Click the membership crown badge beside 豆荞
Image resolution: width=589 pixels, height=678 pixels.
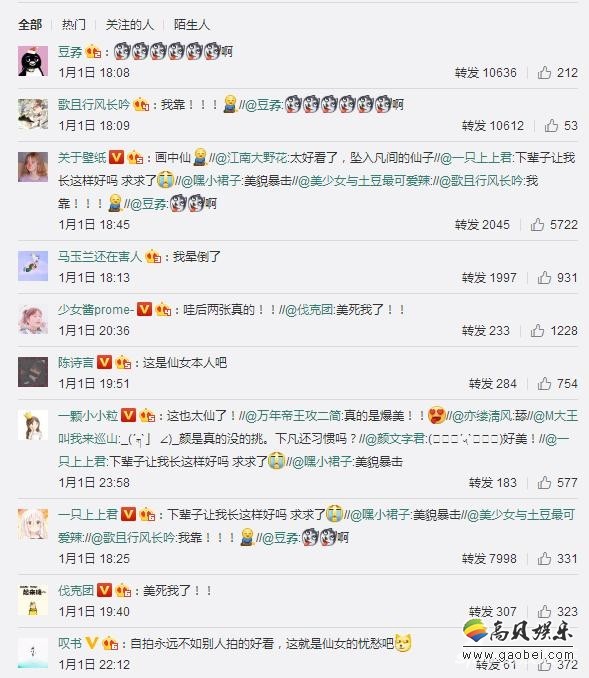(93, 52)
